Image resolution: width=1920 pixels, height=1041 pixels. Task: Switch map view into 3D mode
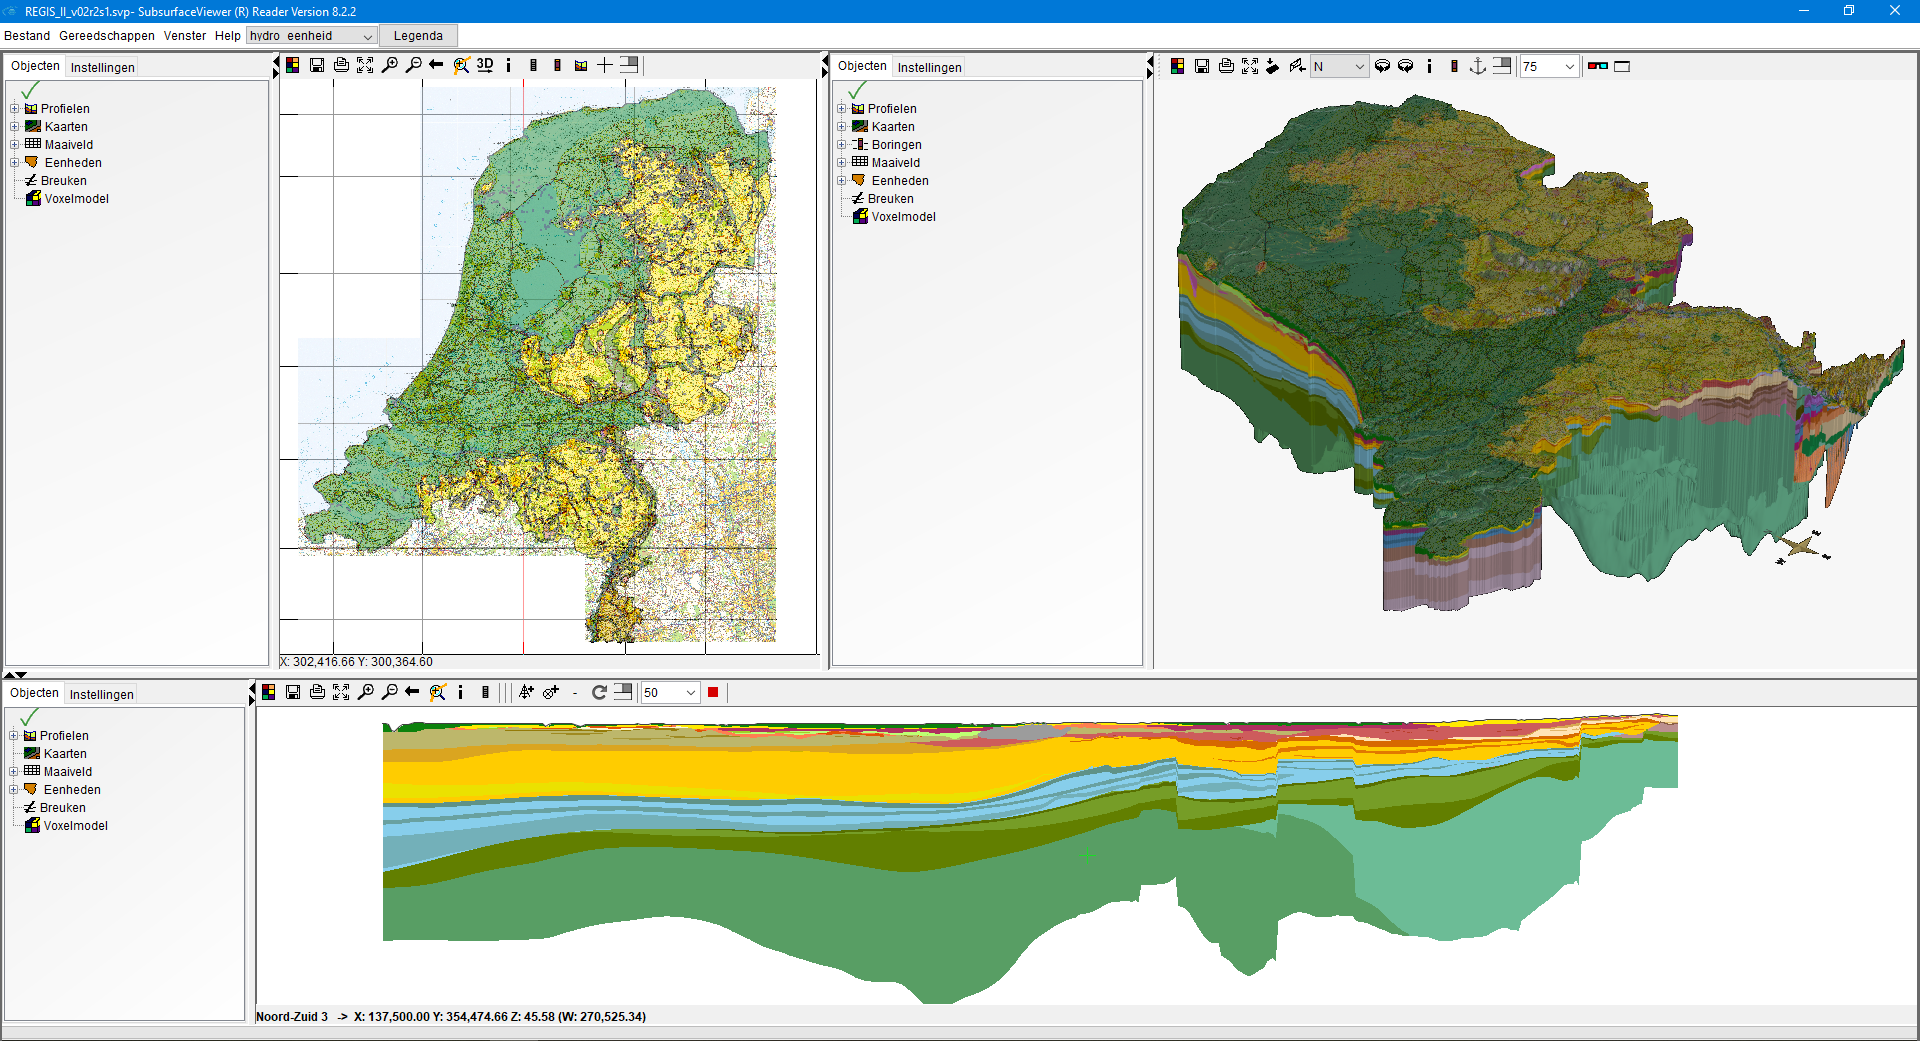coord(485,65)
